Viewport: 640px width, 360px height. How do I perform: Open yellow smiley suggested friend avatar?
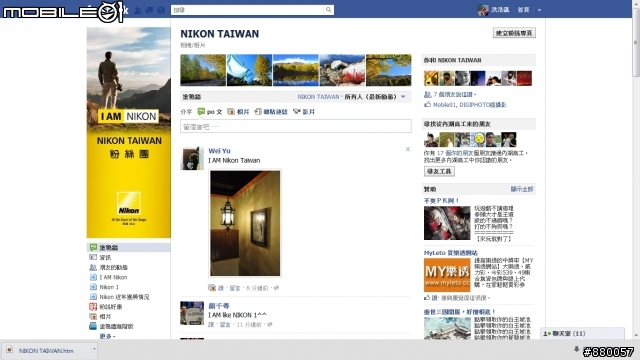[478, 140]
